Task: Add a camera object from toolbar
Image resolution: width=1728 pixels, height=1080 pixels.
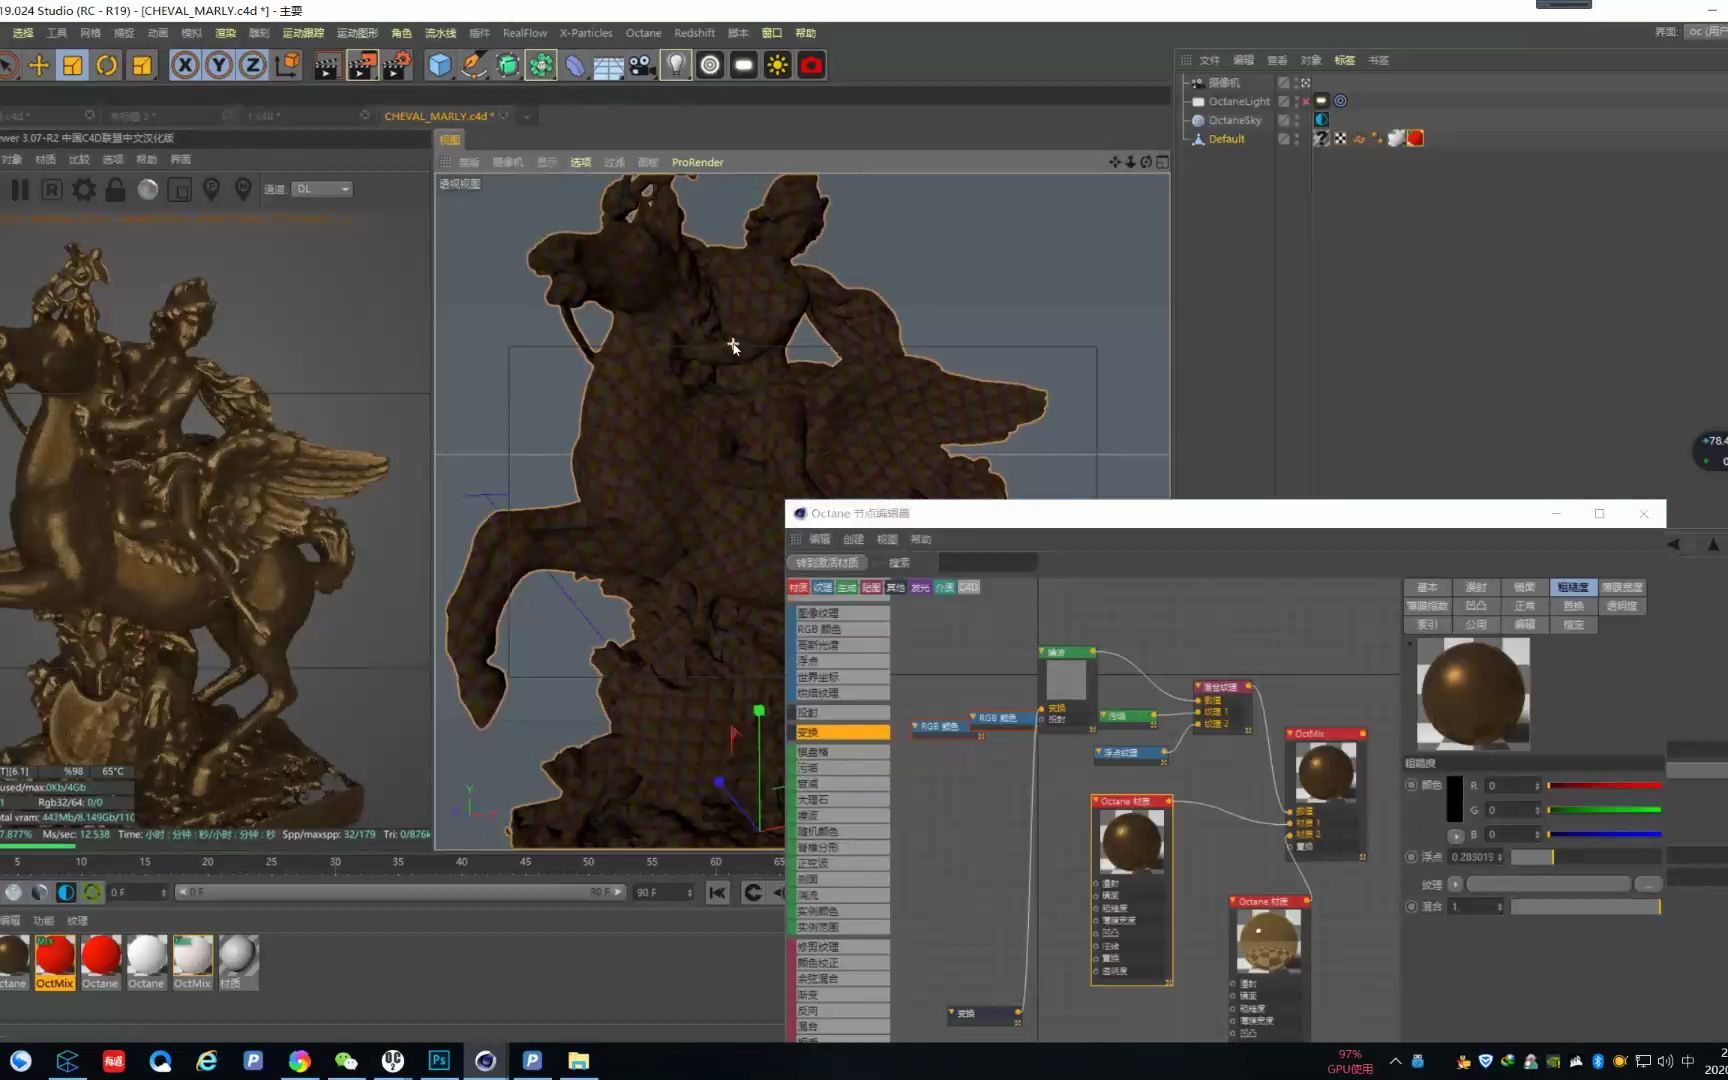Action: (642, 66)
